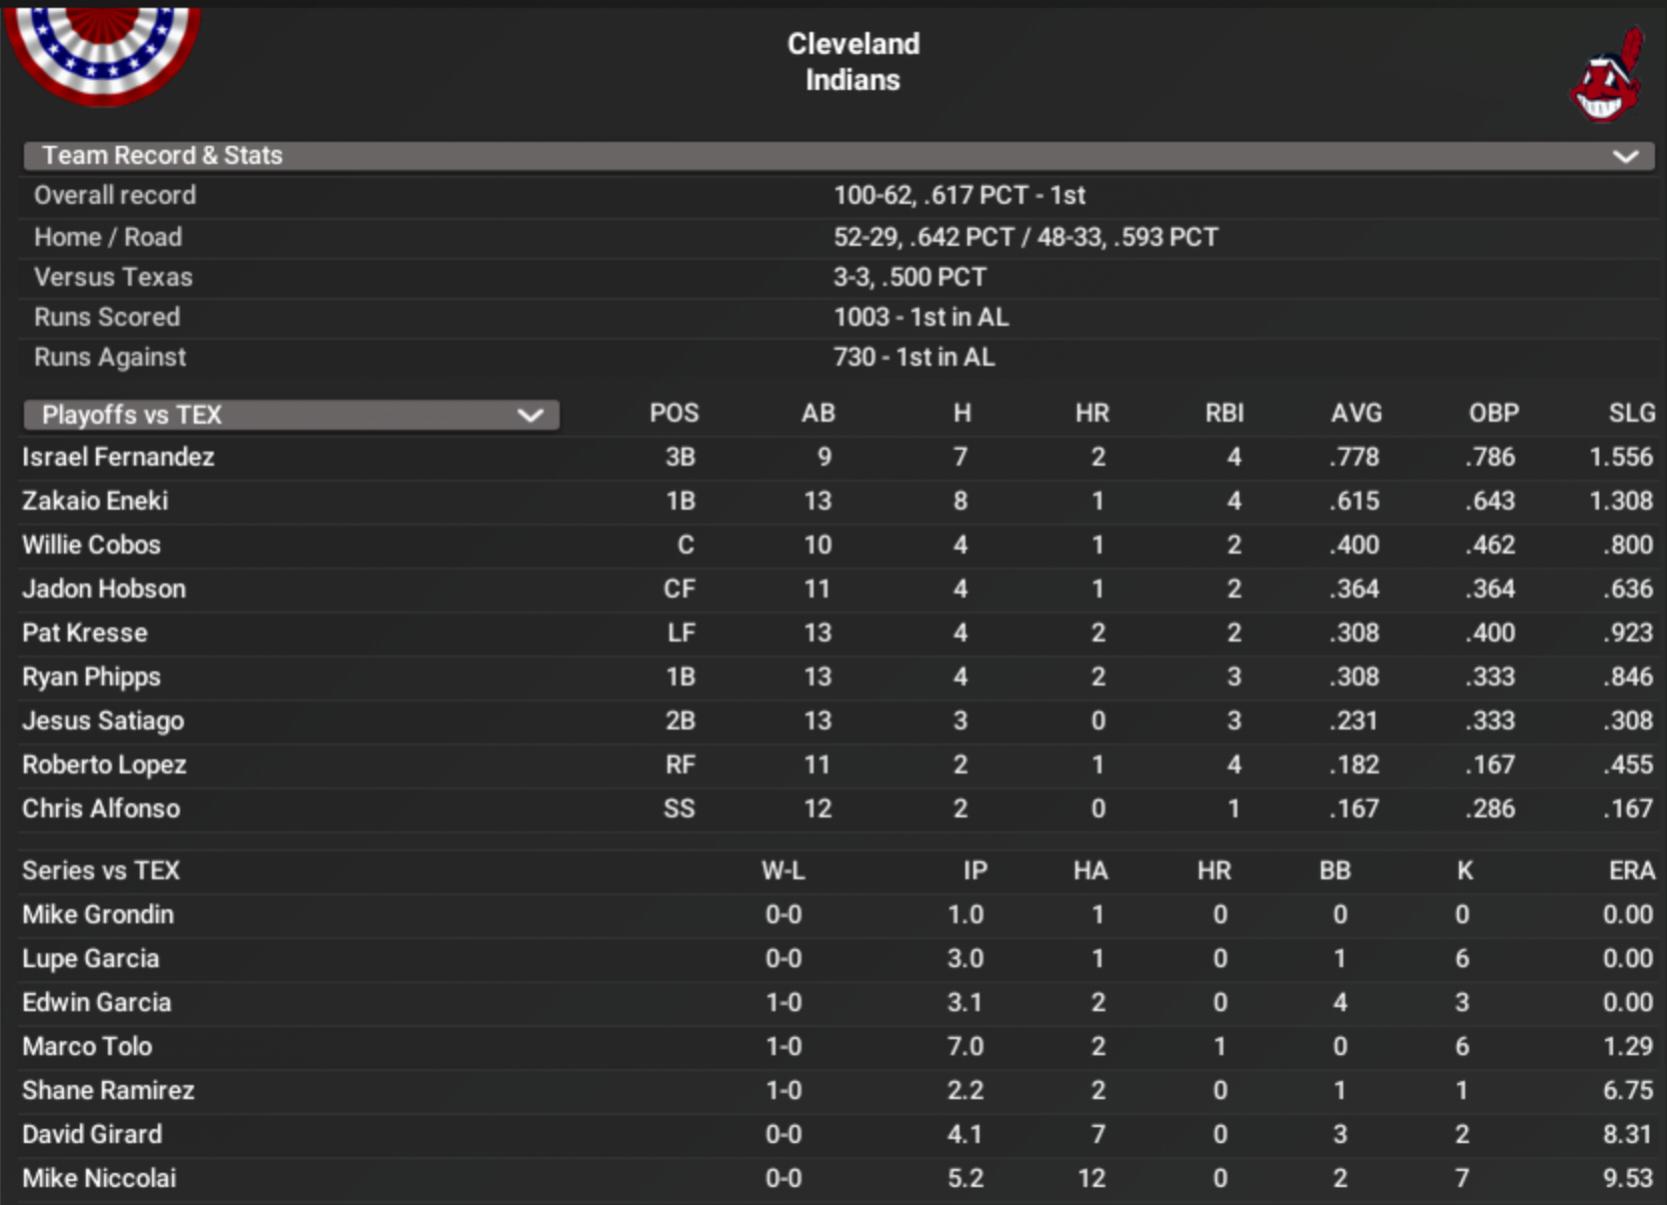Open pitcher Marco Tolo's page
Image resolution: width=1667 pixels, height=1205 pixels.
[87, 1047]
